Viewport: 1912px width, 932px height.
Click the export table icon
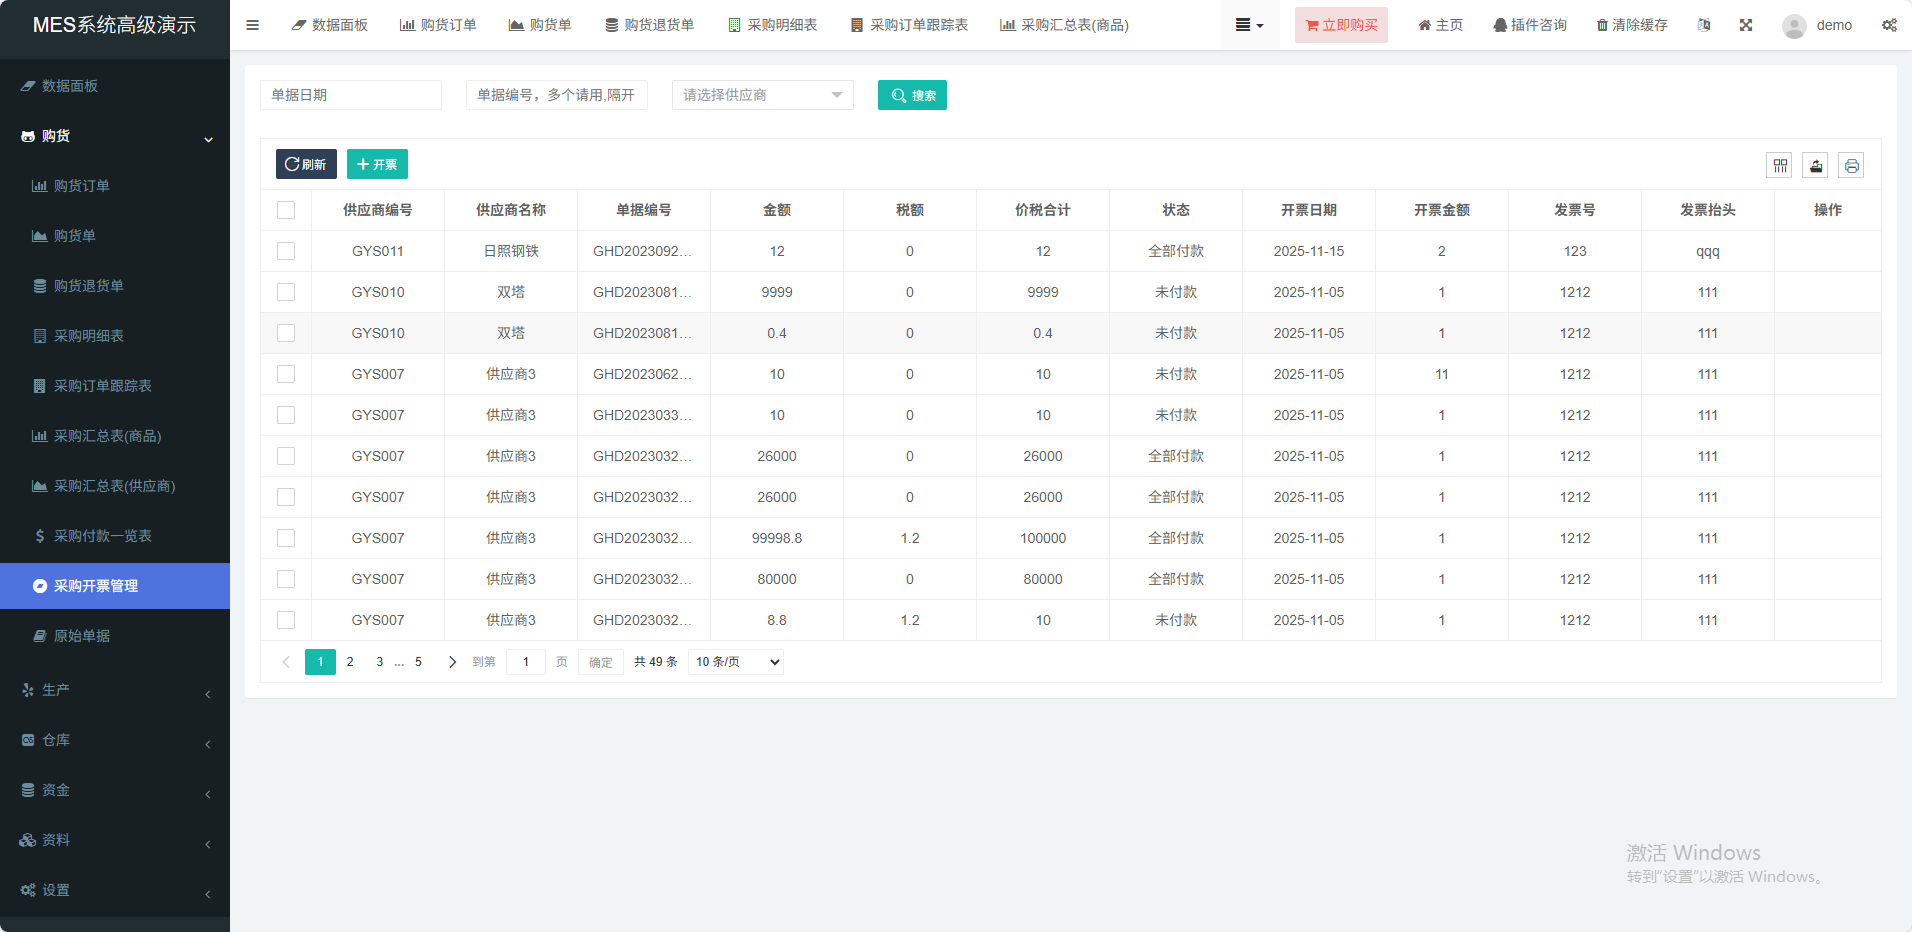(x=1816, y=166)
